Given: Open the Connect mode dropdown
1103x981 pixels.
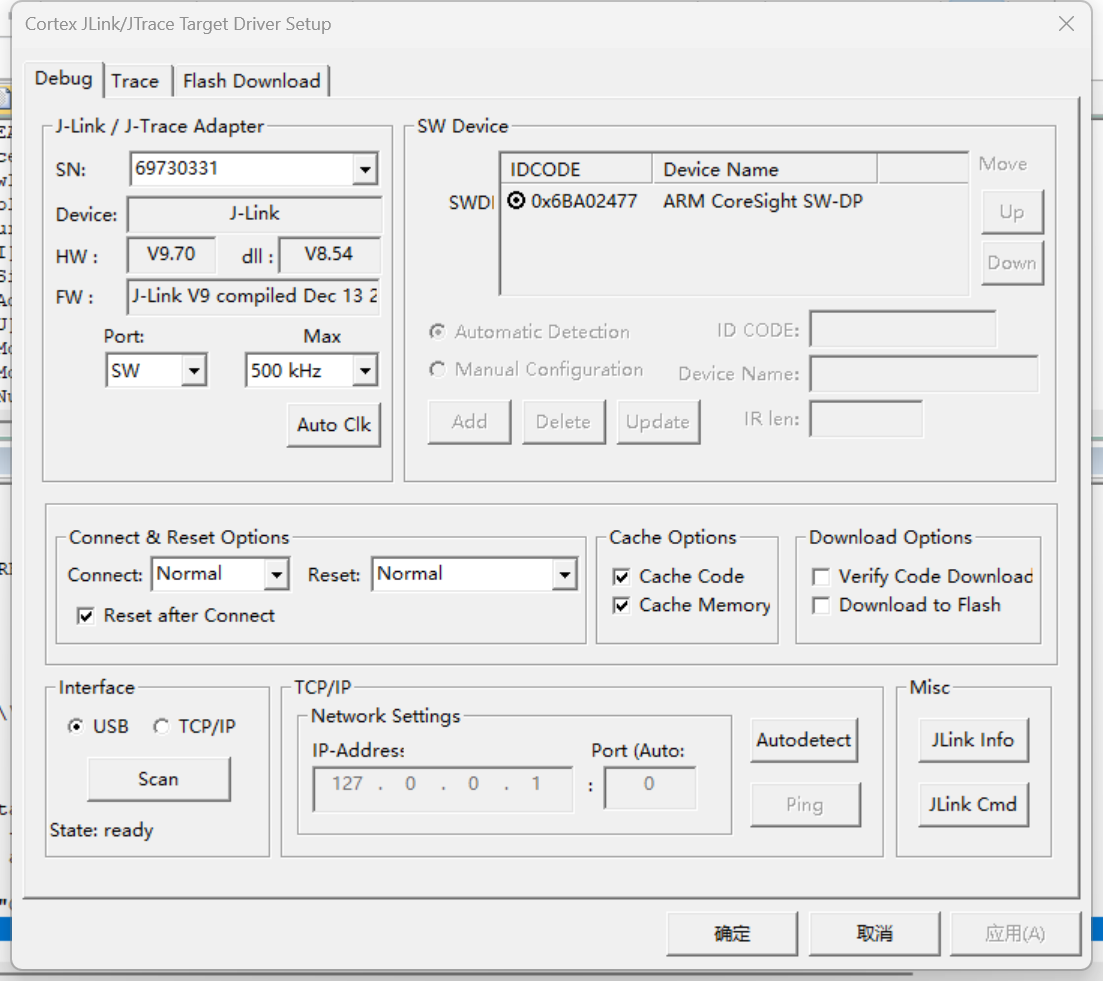Looking at the screenshot, I should [276, 575].
